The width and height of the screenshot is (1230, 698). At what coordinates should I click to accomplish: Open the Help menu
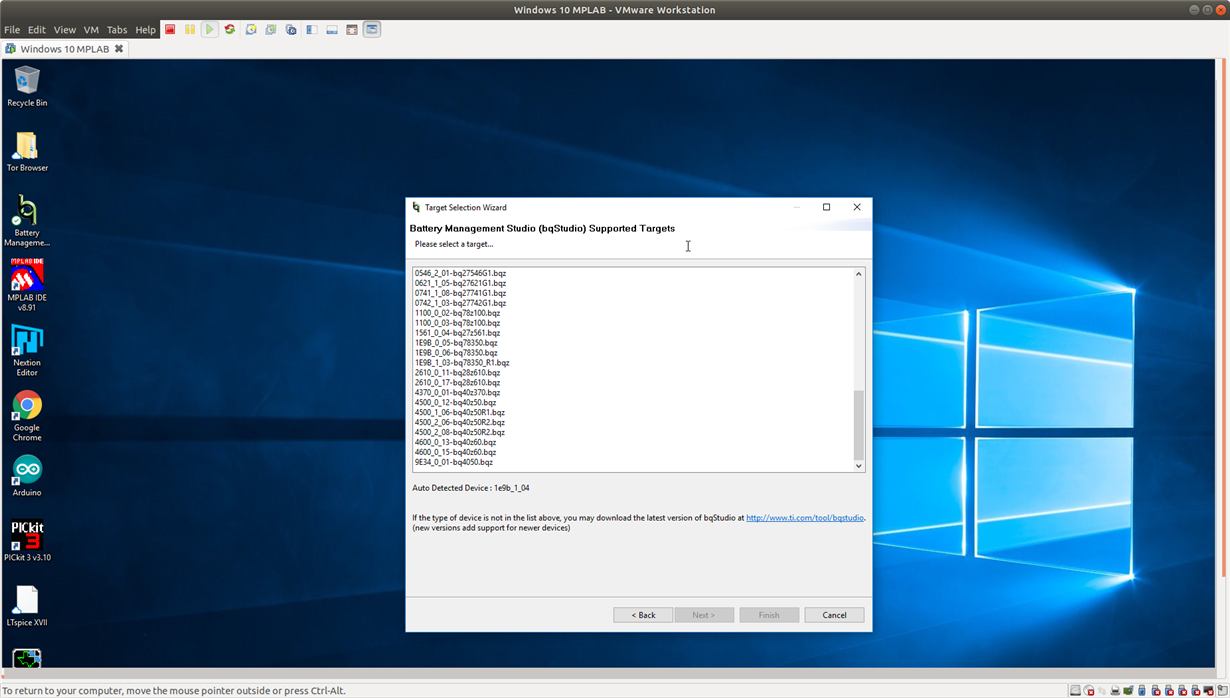point(145,29)
